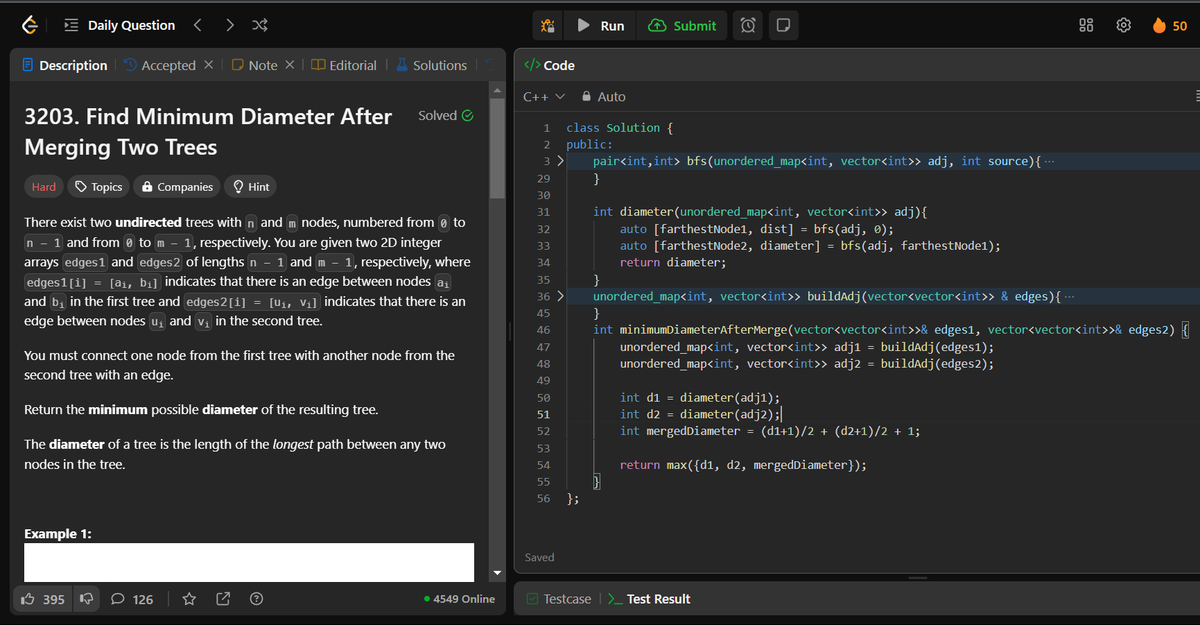1200x625 pixels.
Task: Open the settings gear
Action: tap(1123, 26)
